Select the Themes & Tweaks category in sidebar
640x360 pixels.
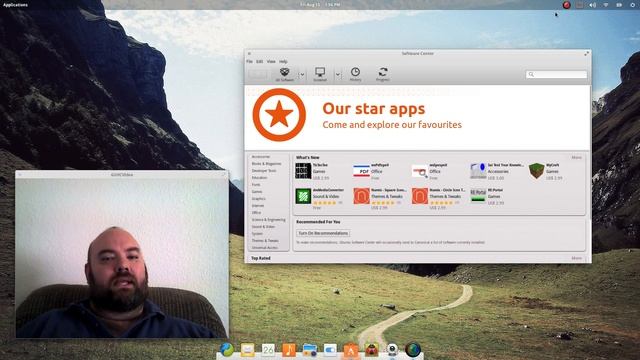tap(265, 240)
